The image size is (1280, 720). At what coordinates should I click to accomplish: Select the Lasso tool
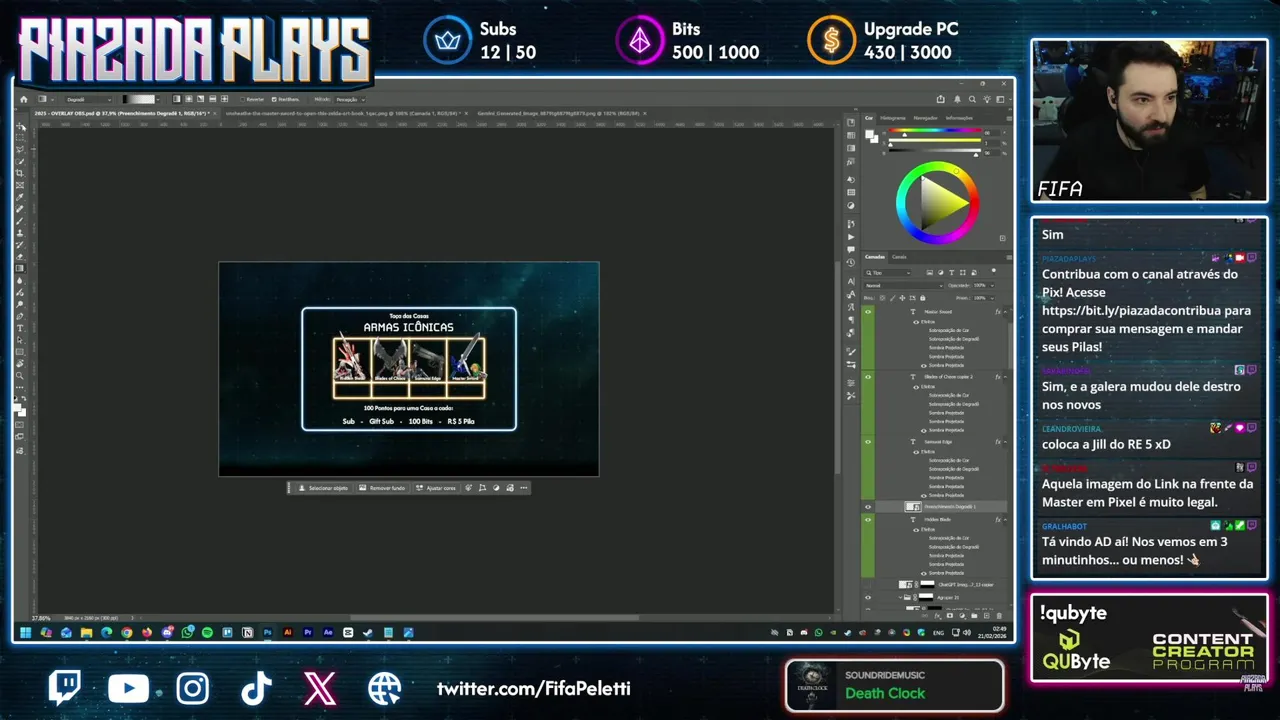pyautogui.click(x=20, y=150)
